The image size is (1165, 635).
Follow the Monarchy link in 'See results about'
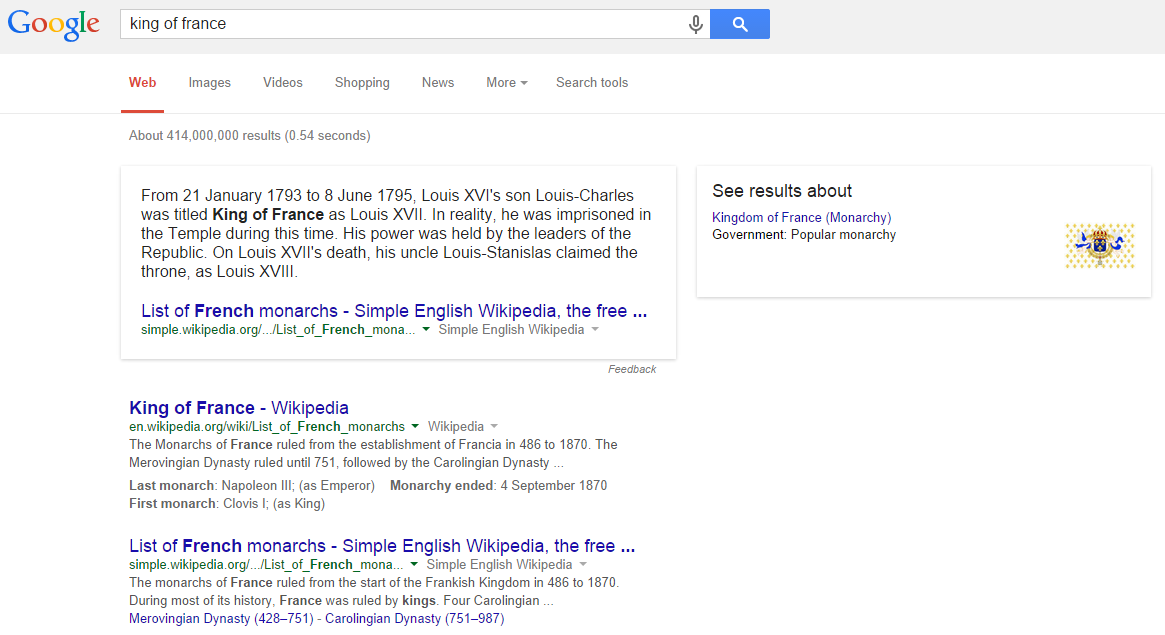pos(858,217)
